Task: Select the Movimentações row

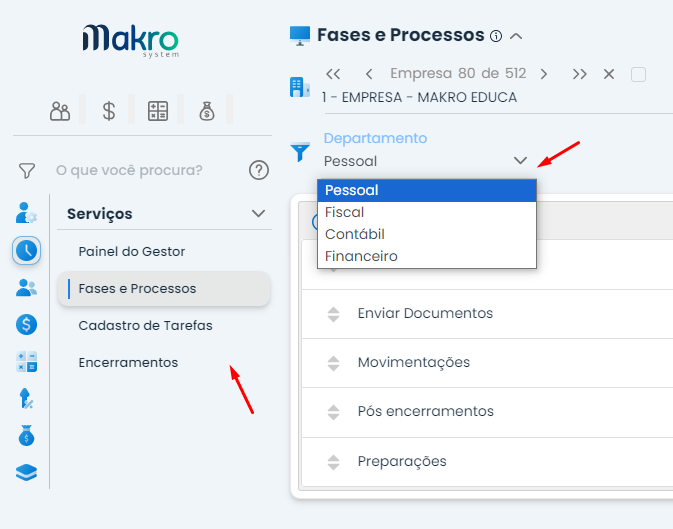Action: tap(487, 363)
